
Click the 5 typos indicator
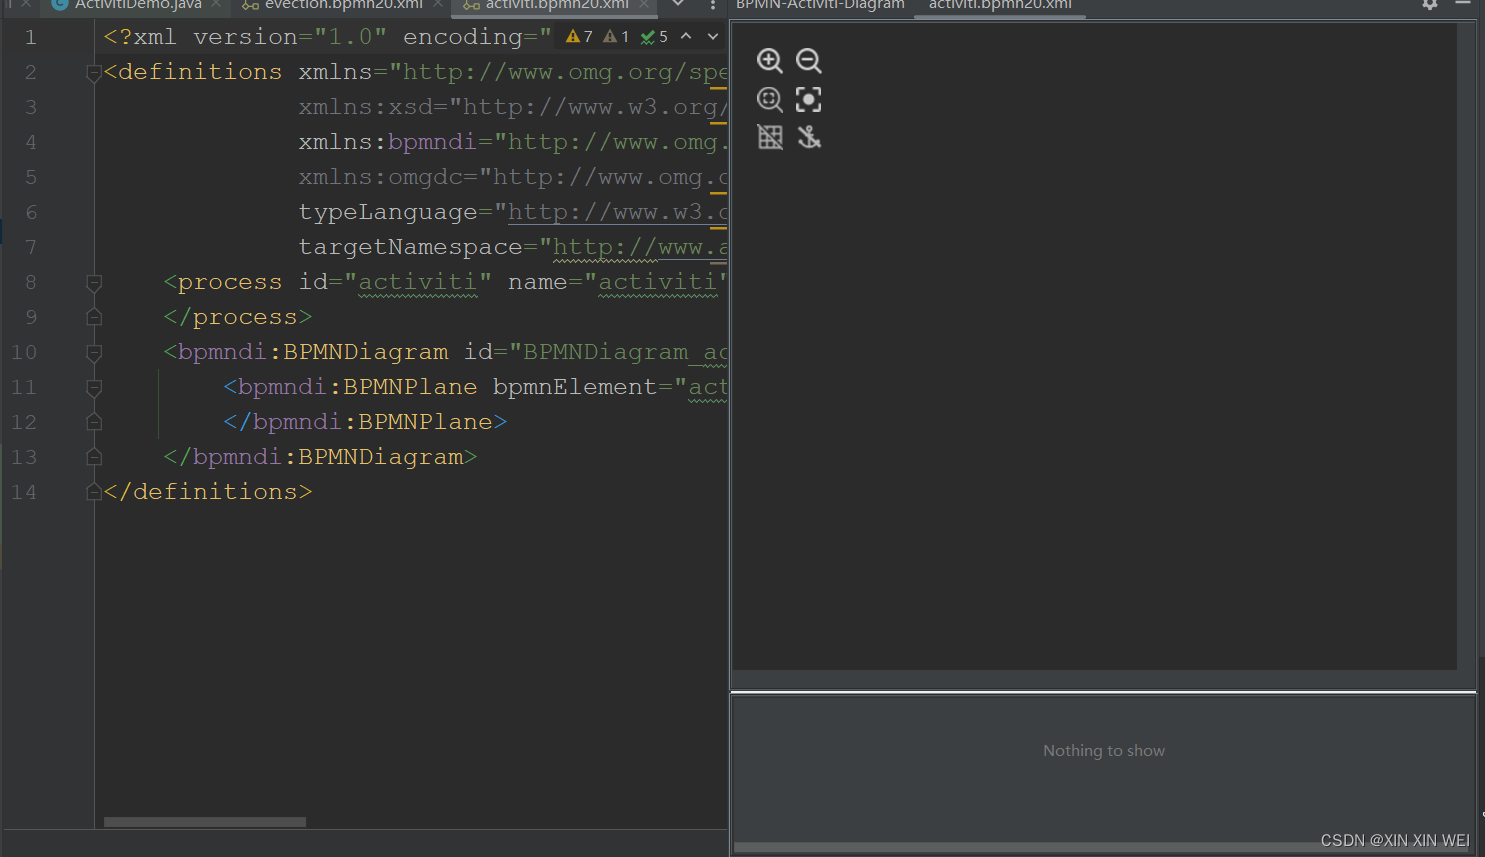click(654, 36)
